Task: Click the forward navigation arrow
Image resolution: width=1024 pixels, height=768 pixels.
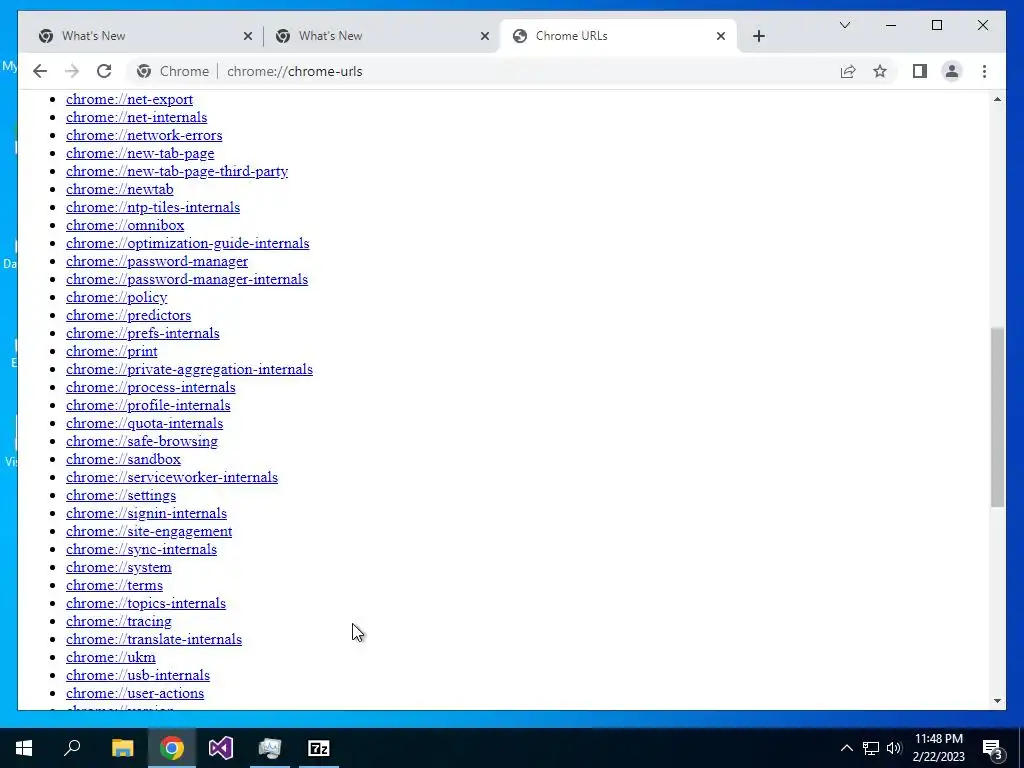Action: [72, 71]
